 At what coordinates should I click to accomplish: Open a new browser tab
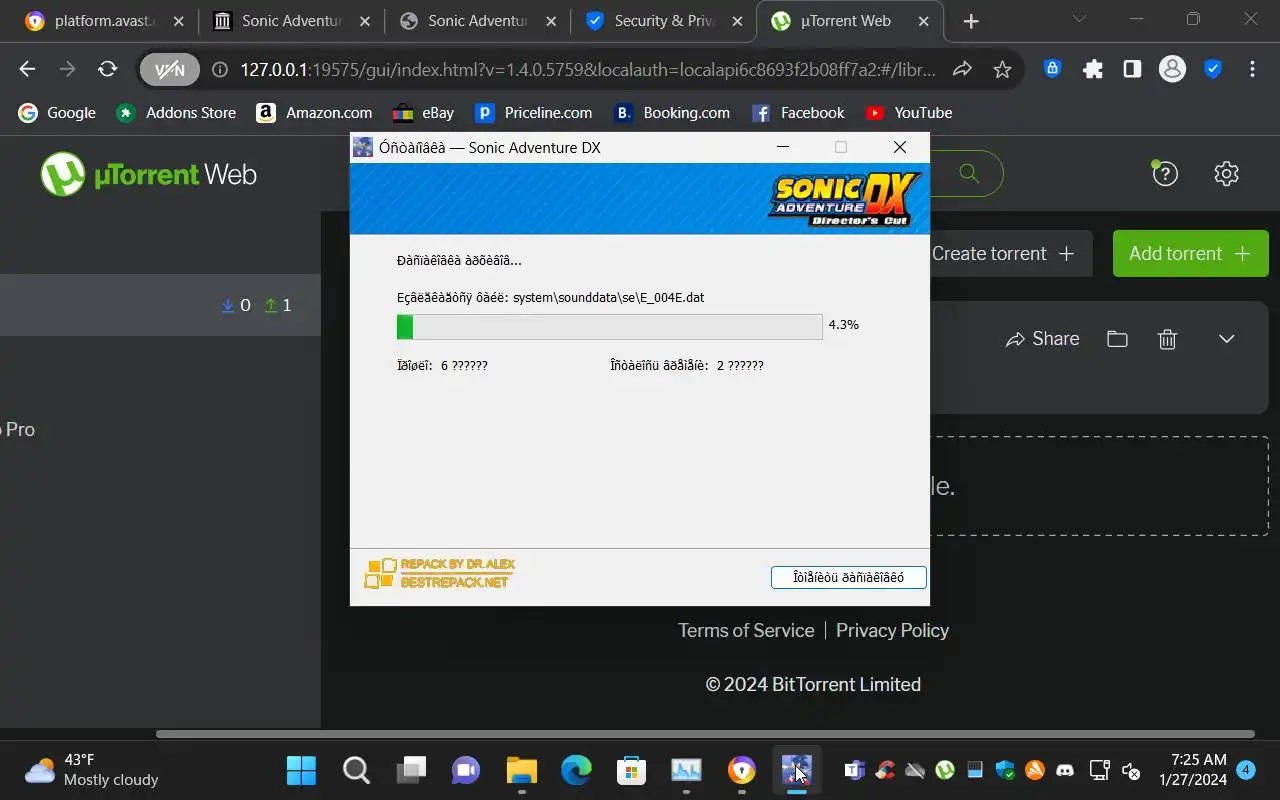(971, 21)
